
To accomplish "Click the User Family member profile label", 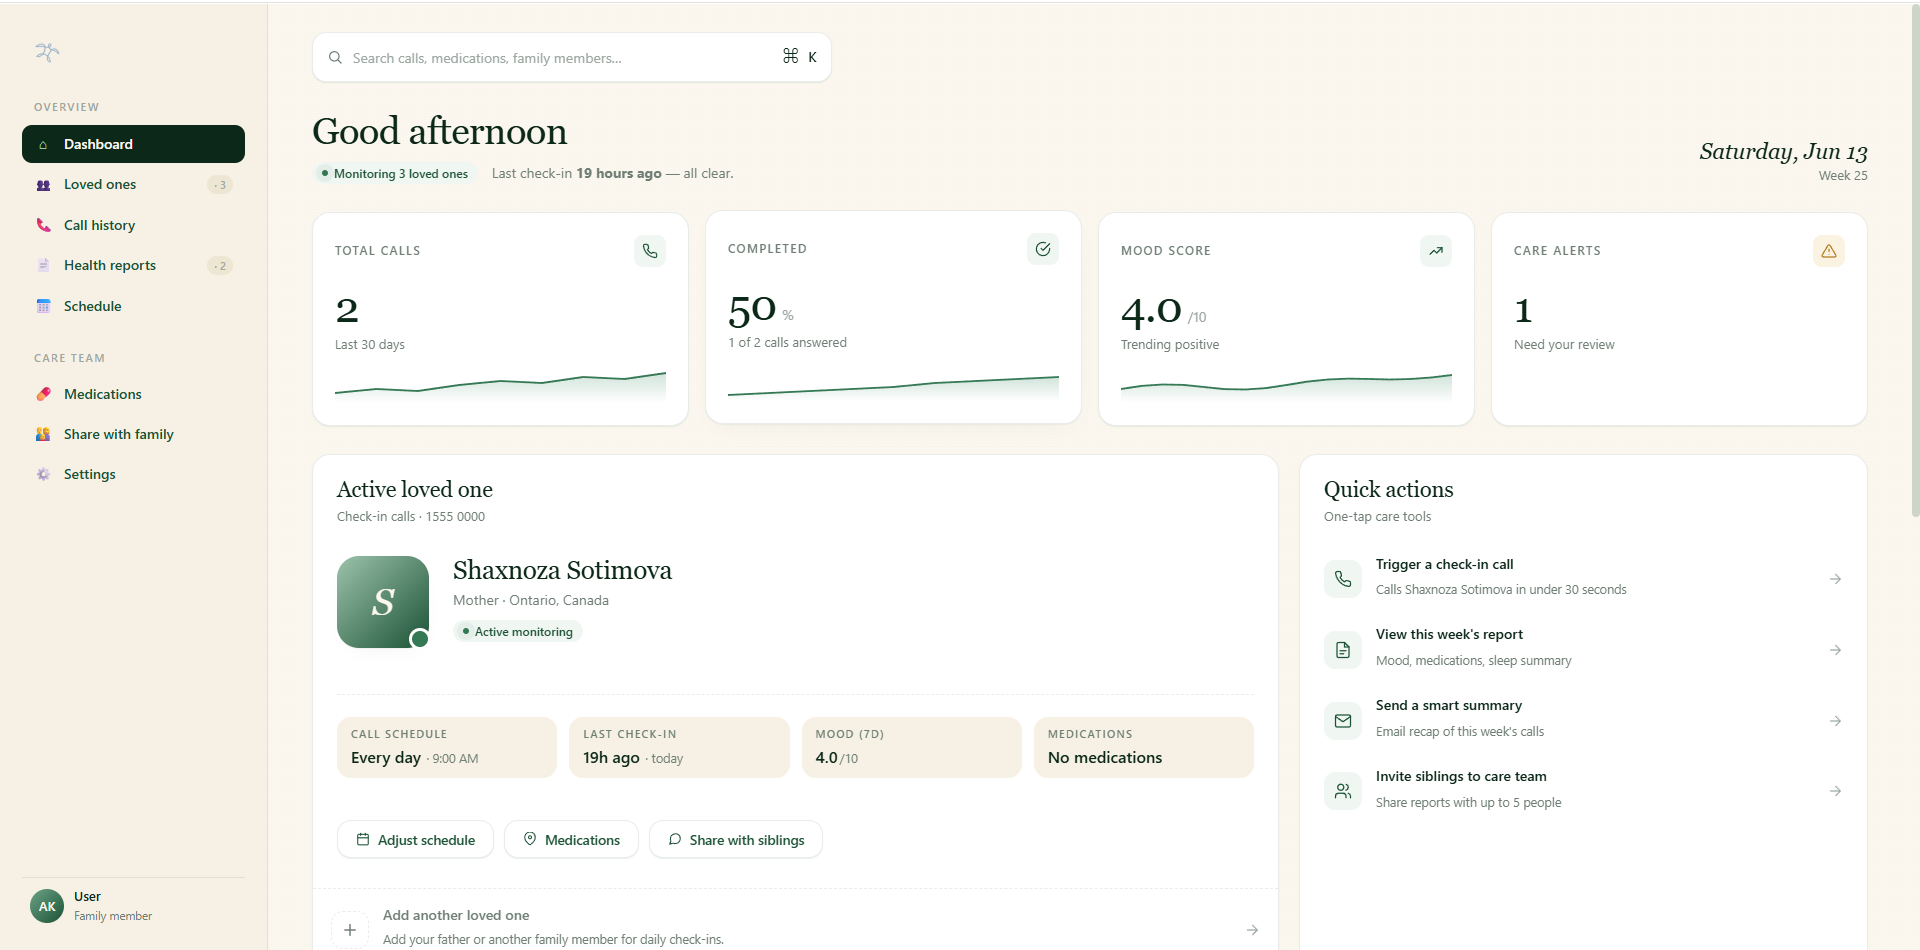I will [113, 906].
